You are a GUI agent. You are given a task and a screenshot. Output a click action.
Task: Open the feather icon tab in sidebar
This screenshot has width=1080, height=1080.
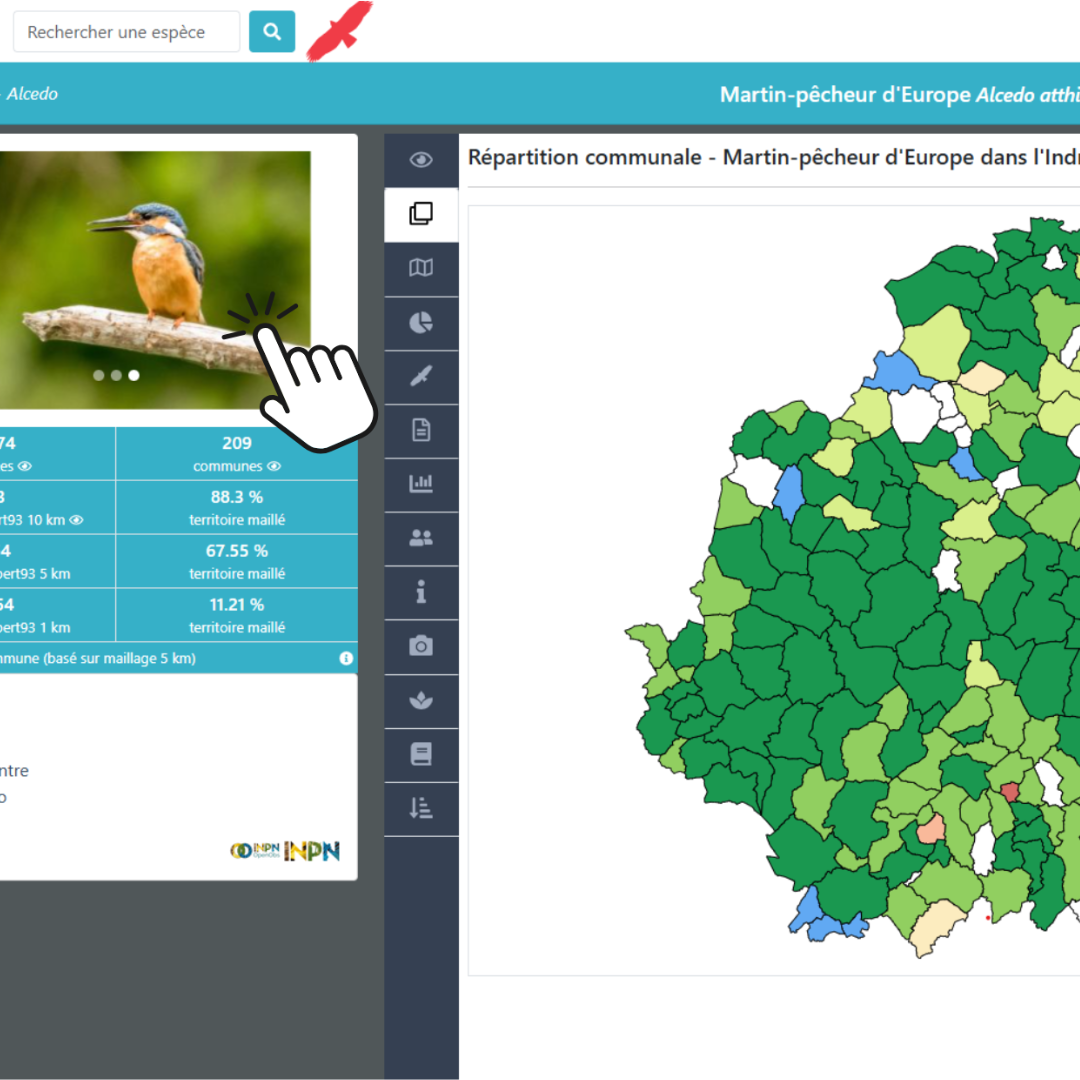point(421,376)
